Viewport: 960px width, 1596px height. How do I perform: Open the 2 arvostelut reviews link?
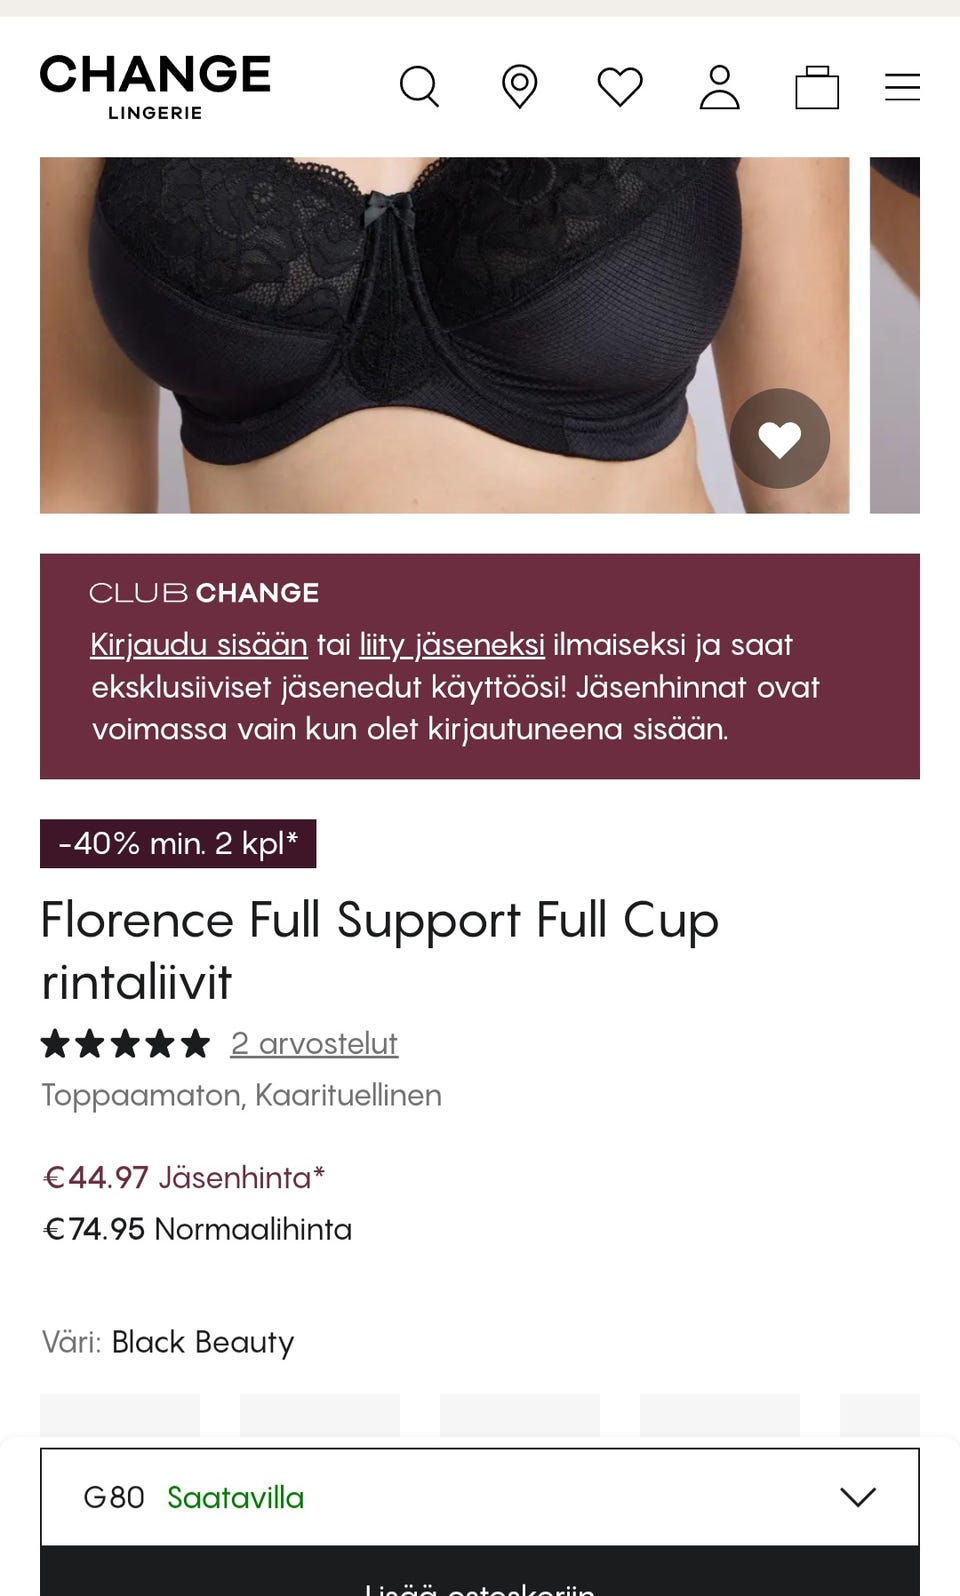coord(314,1043)
